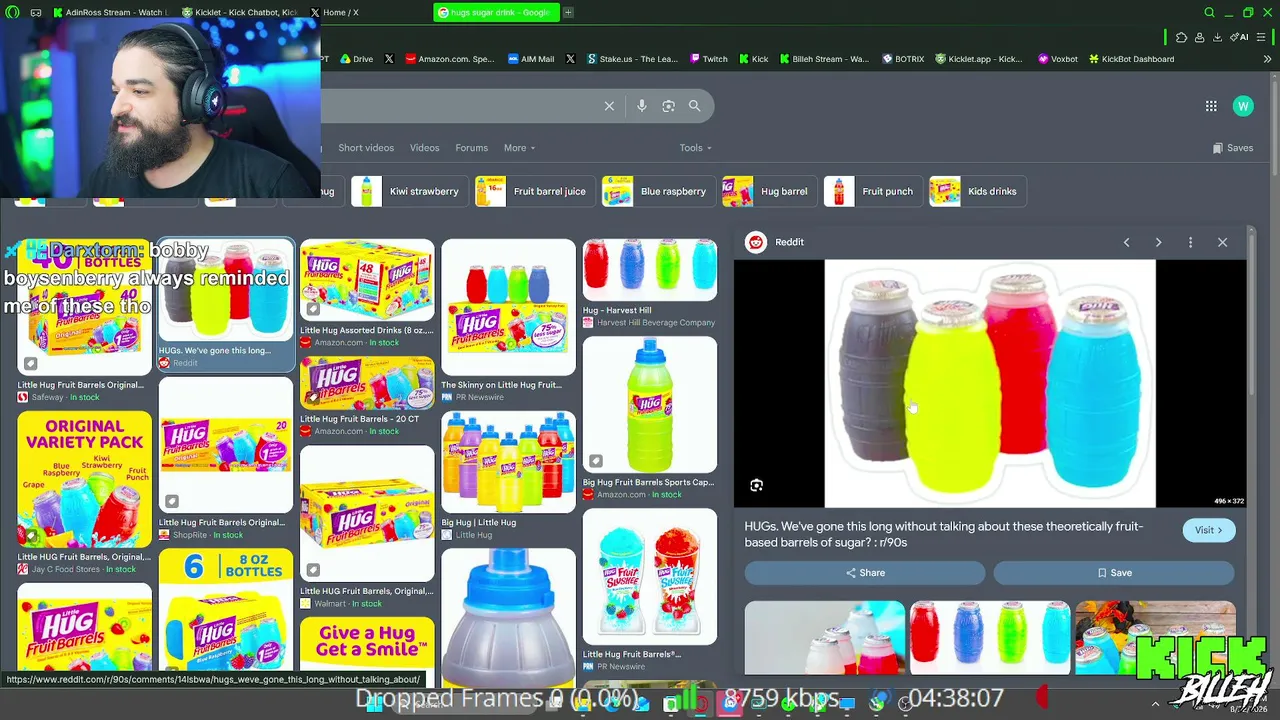Open the Twitch bookmark
The width and height of the screenshot is (1280, 720).
[709, 59]
